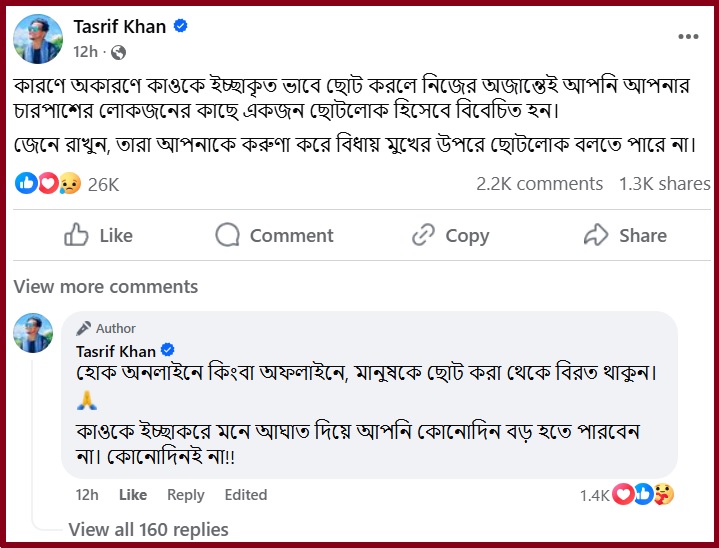Reply to Tasrif Khan's comment
This screenshot has height=548, width=719.
pyautogui.click(x=186, y=495)
